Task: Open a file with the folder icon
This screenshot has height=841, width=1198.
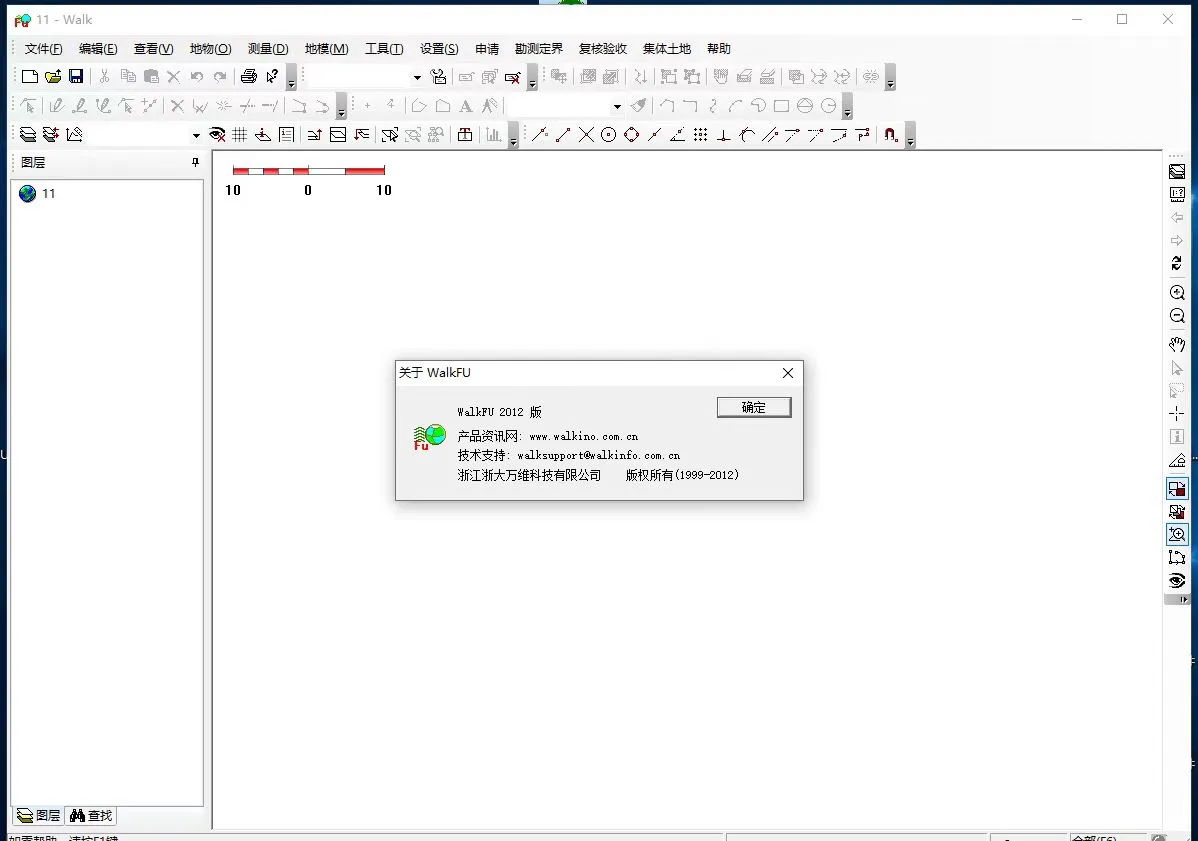Action: point(53,76)
